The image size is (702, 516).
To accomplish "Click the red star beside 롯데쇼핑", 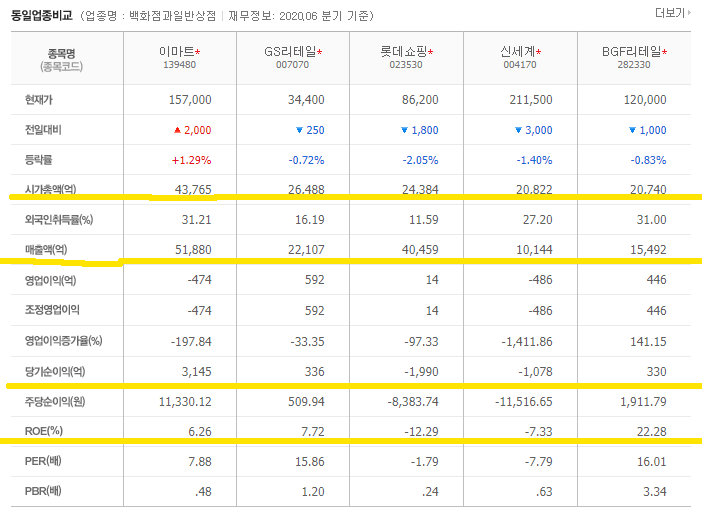I will click(431, 52).
